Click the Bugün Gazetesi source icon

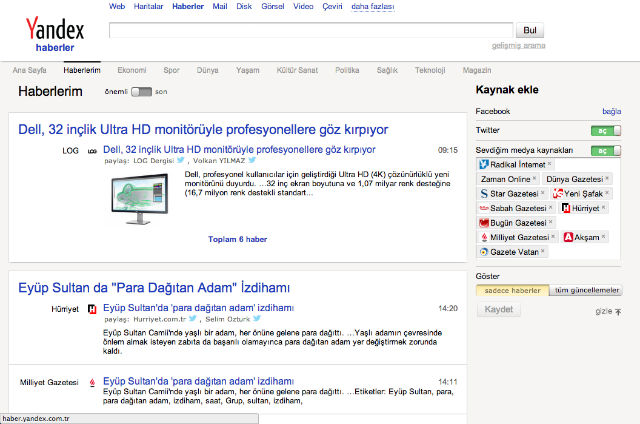pyautogui.click(x=484, y=222)
